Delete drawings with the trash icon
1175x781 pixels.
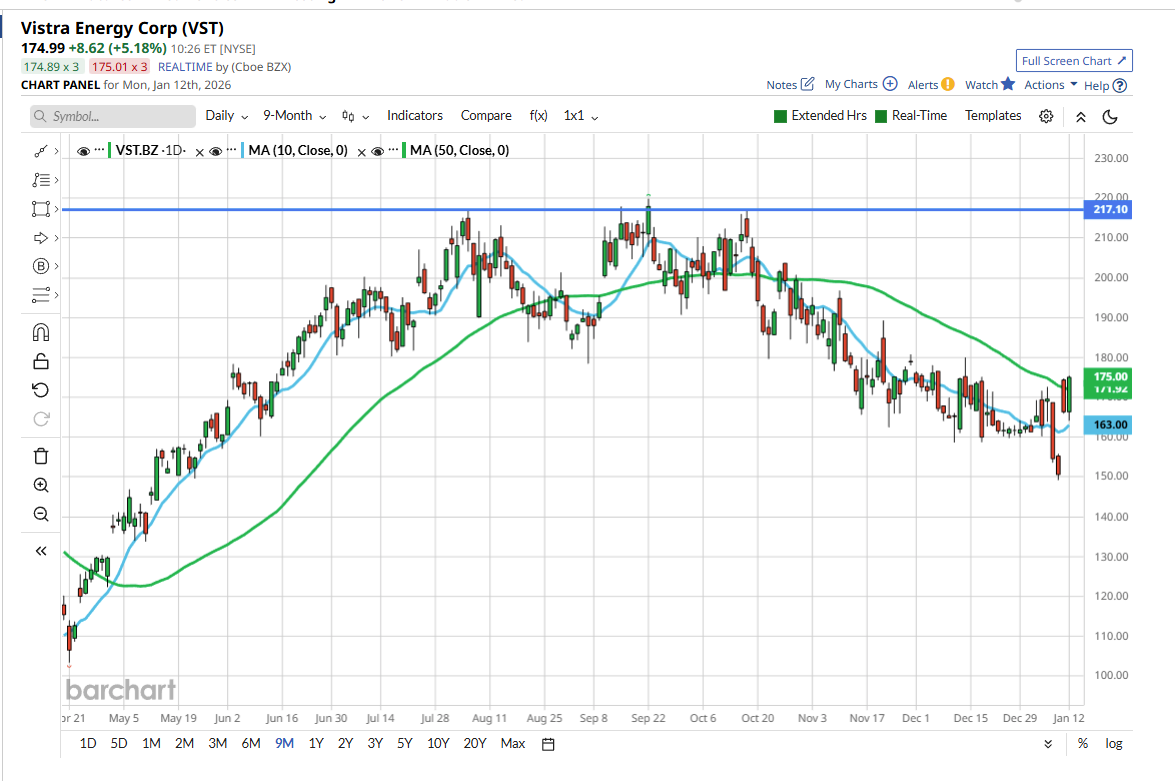coord(41,456)
